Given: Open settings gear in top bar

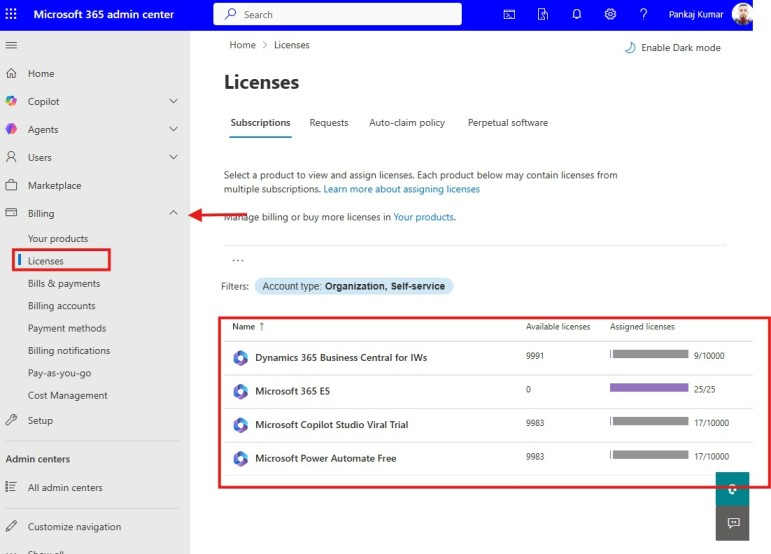Looking at the screenshot, I should (610, 14).
